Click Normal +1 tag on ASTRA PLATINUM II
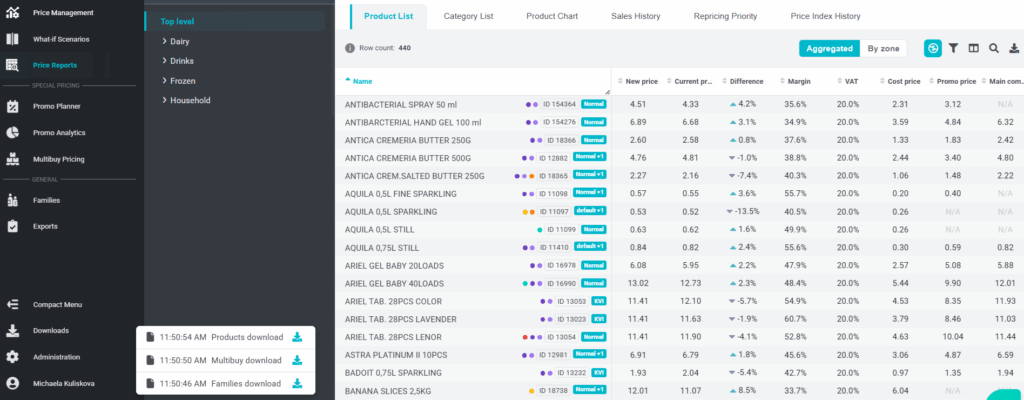The height and width of the screenshot is (400, 1024). 590,355
